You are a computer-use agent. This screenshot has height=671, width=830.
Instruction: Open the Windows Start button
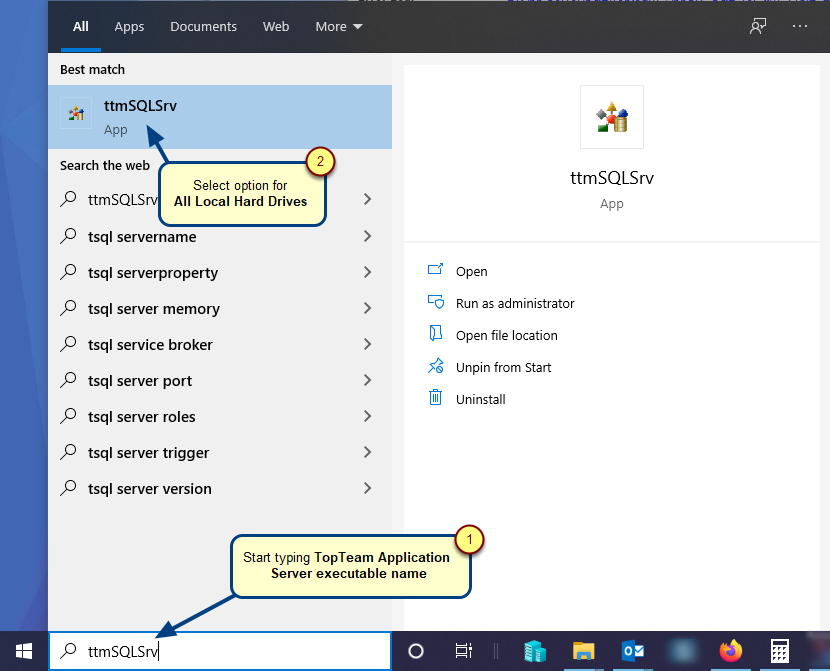[24, 651]
